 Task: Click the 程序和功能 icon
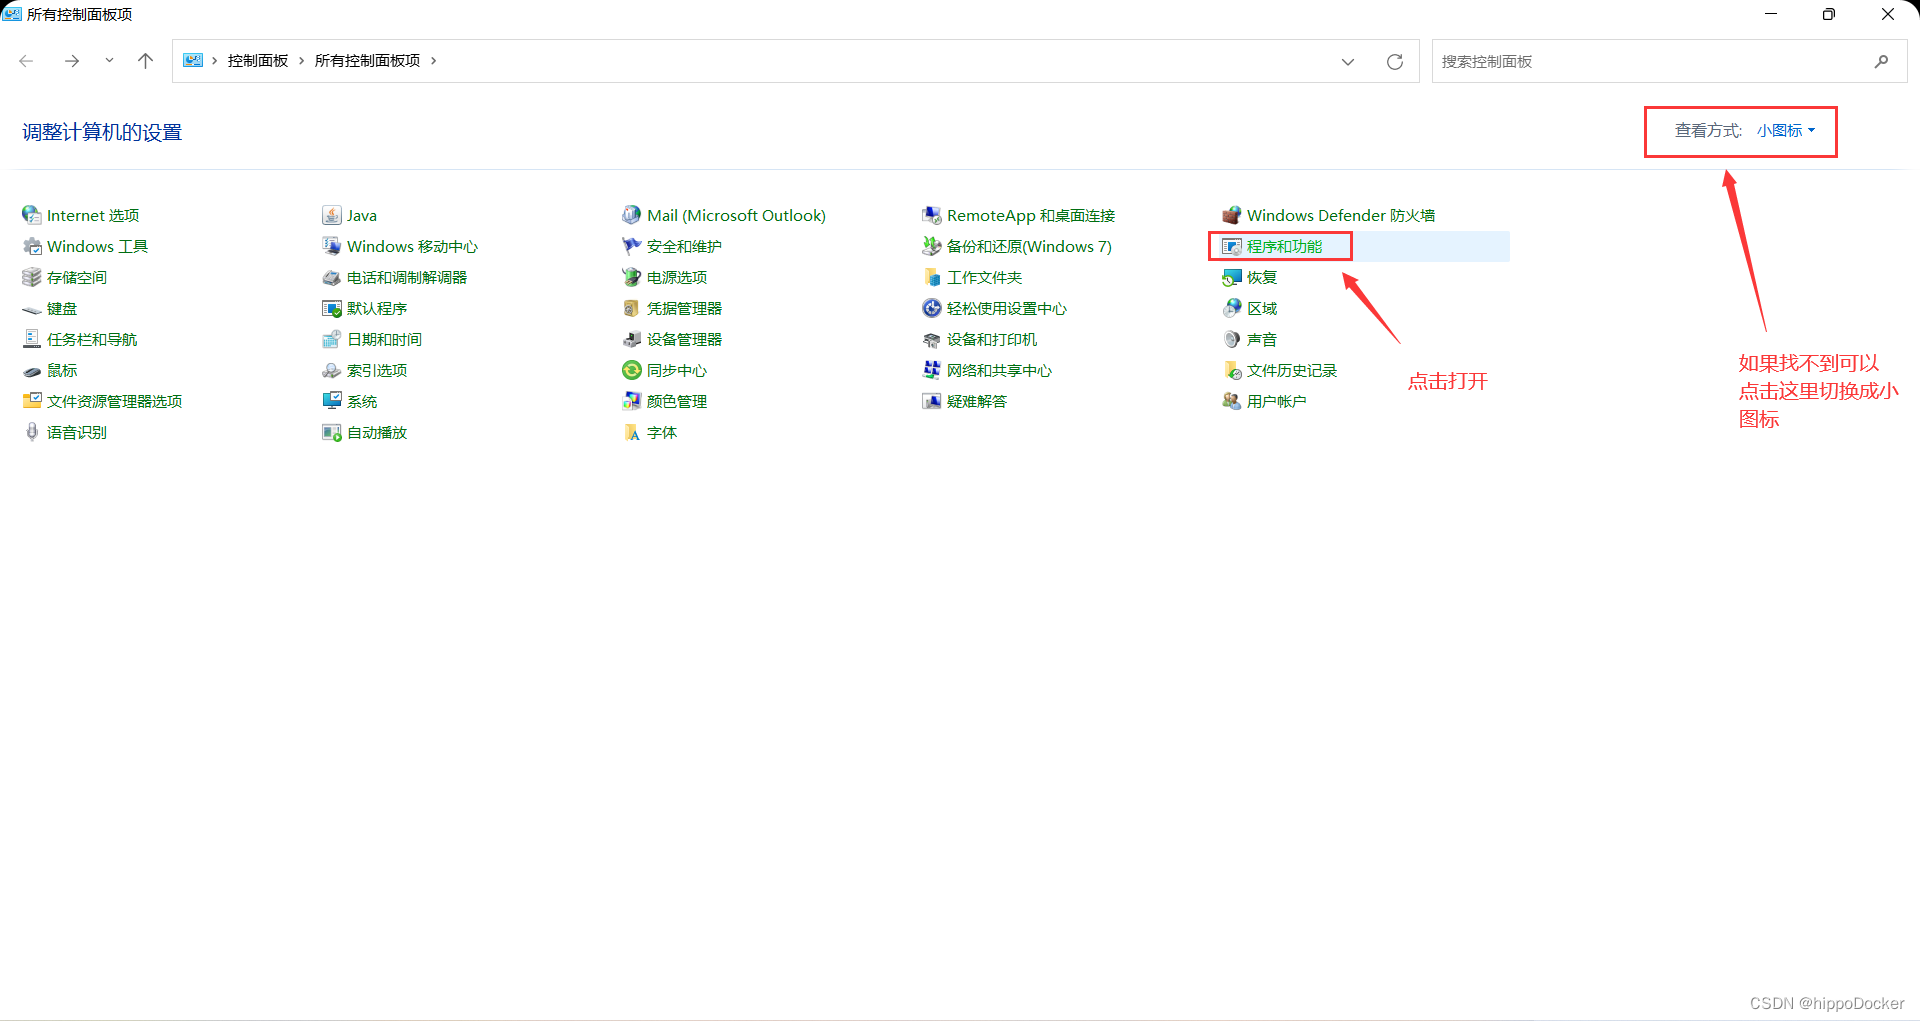[x=1232, y=246]
